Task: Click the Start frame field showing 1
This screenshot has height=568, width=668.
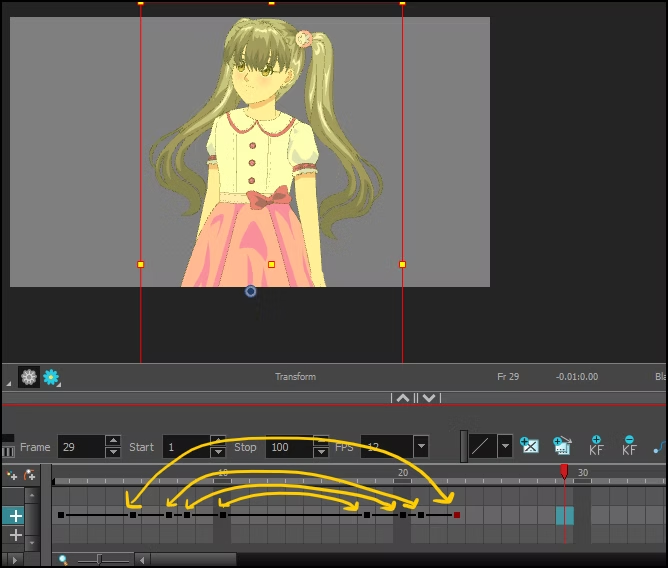Action: [x=186, y=447]
